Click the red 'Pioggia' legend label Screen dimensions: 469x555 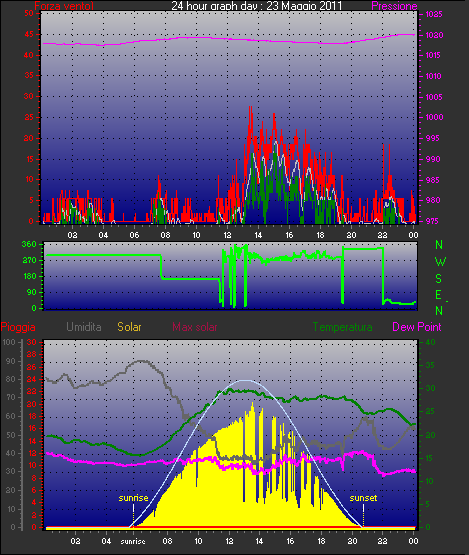18,327
